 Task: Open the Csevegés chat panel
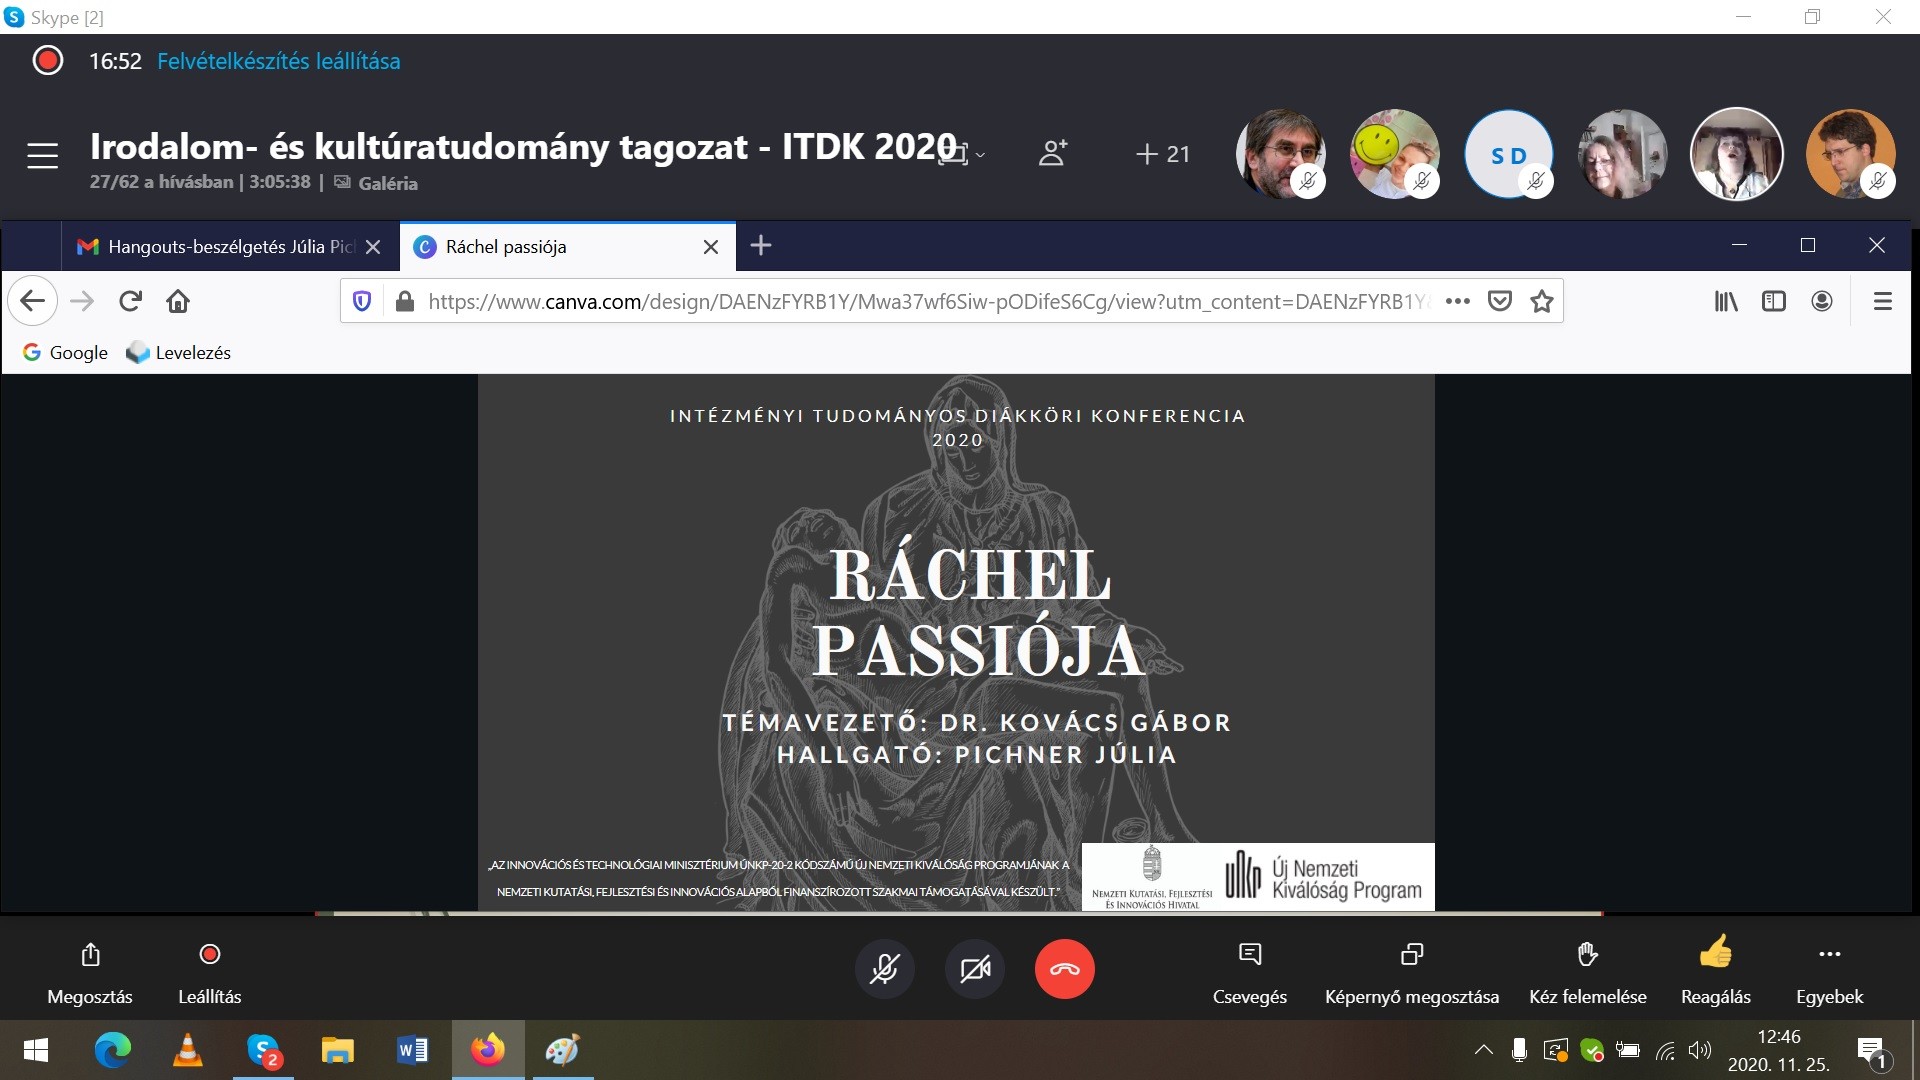click(1249, 955)
